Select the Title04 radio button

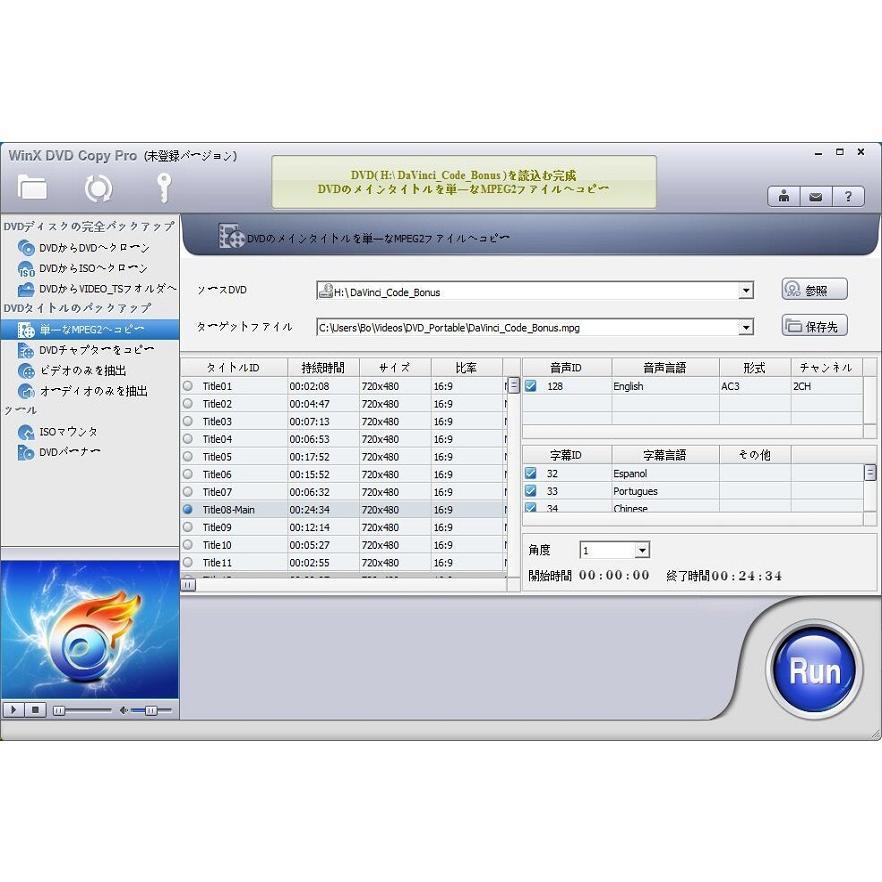tap(188, 439)
